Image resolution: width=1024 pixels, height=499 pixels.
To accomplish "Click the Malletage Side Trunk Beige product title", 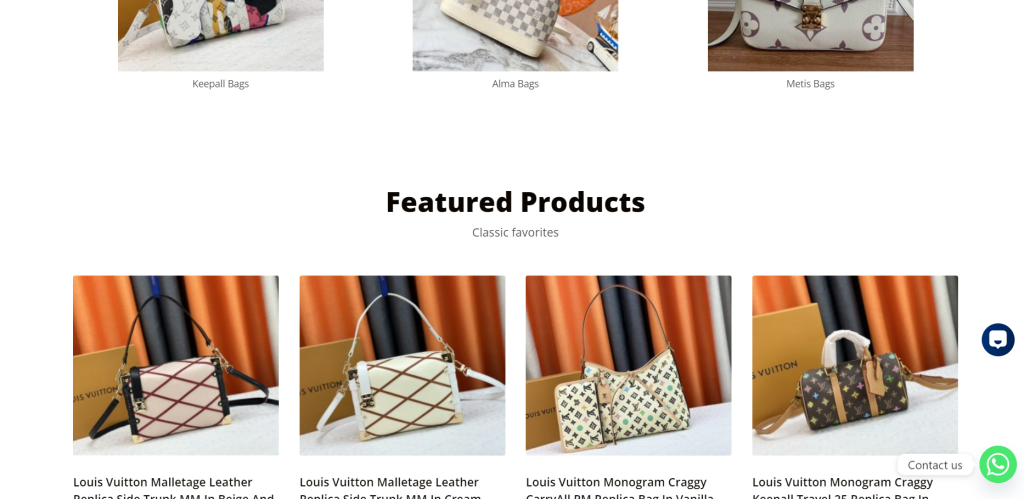I will click(x=174, y=489).
